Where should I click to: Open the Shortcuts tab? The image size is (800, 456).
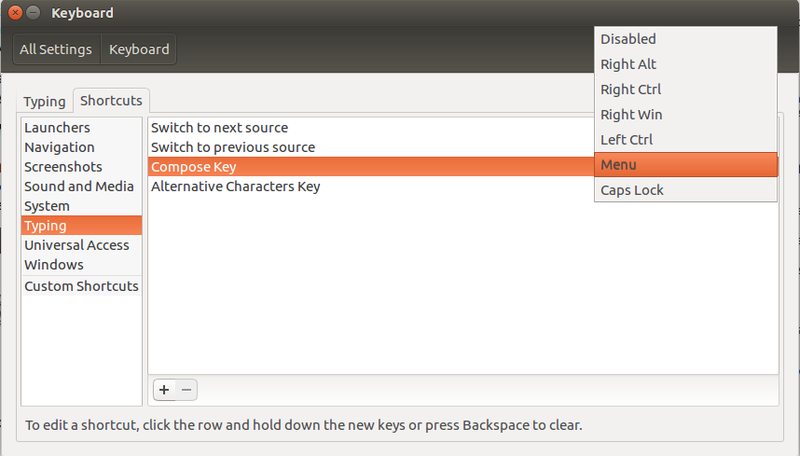111,100
